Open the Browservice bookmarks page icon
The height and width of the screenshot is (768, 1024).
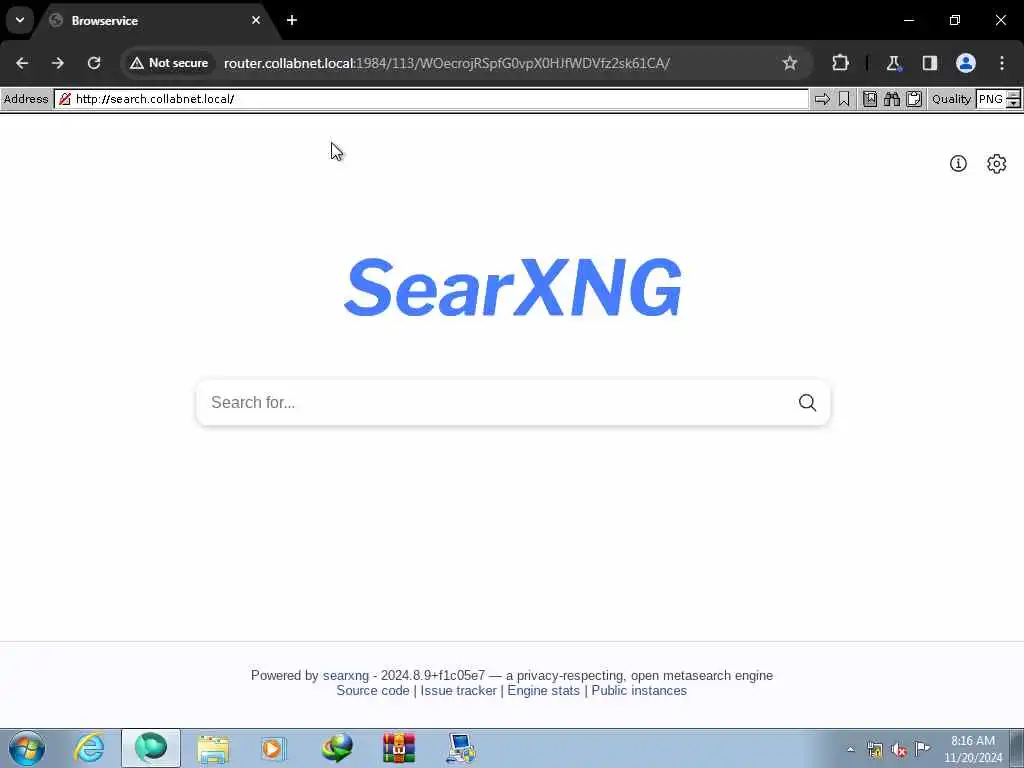(870, 99)
